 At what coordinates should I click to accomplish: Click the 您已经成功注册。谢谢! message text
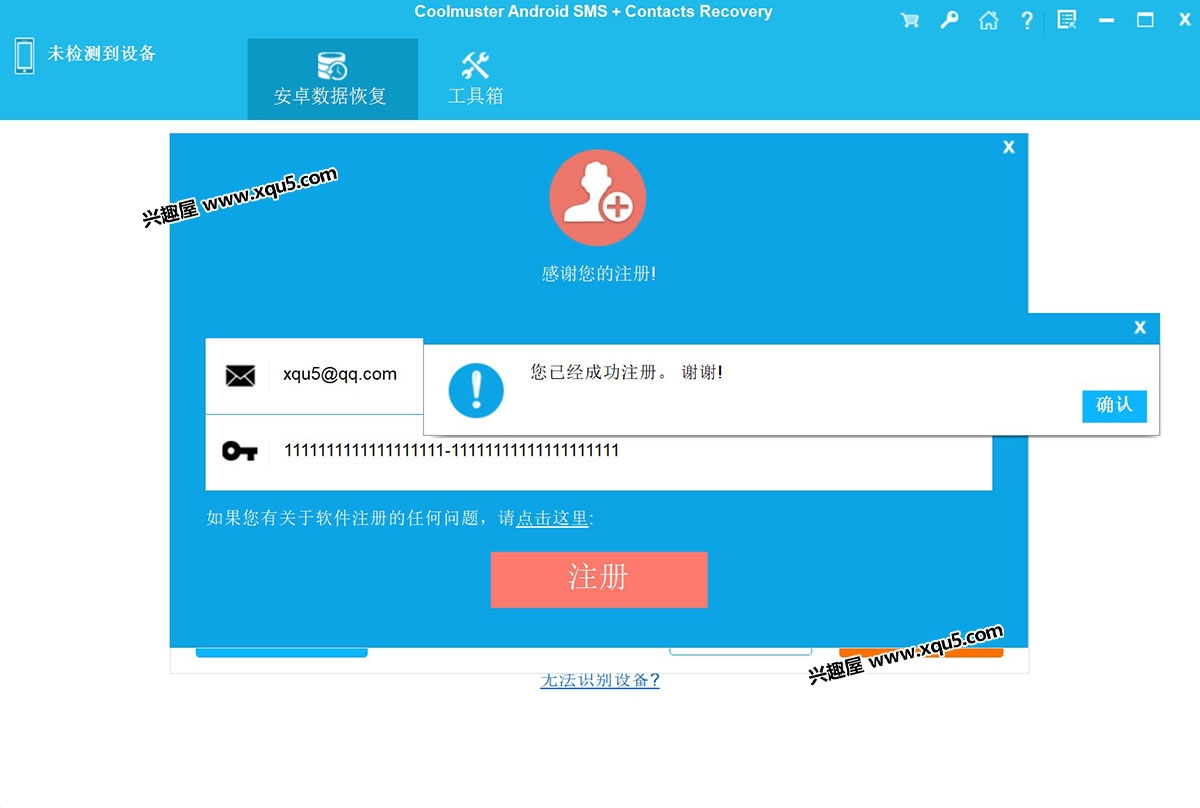coord(626,372)
